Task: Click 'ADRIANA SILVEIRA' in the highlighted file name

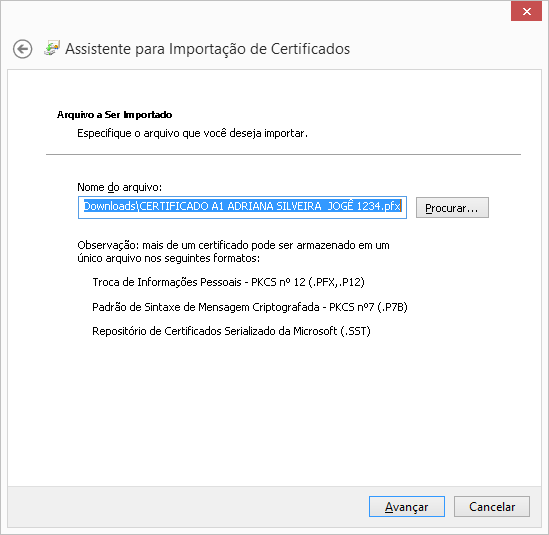Action: coord(274,206)
